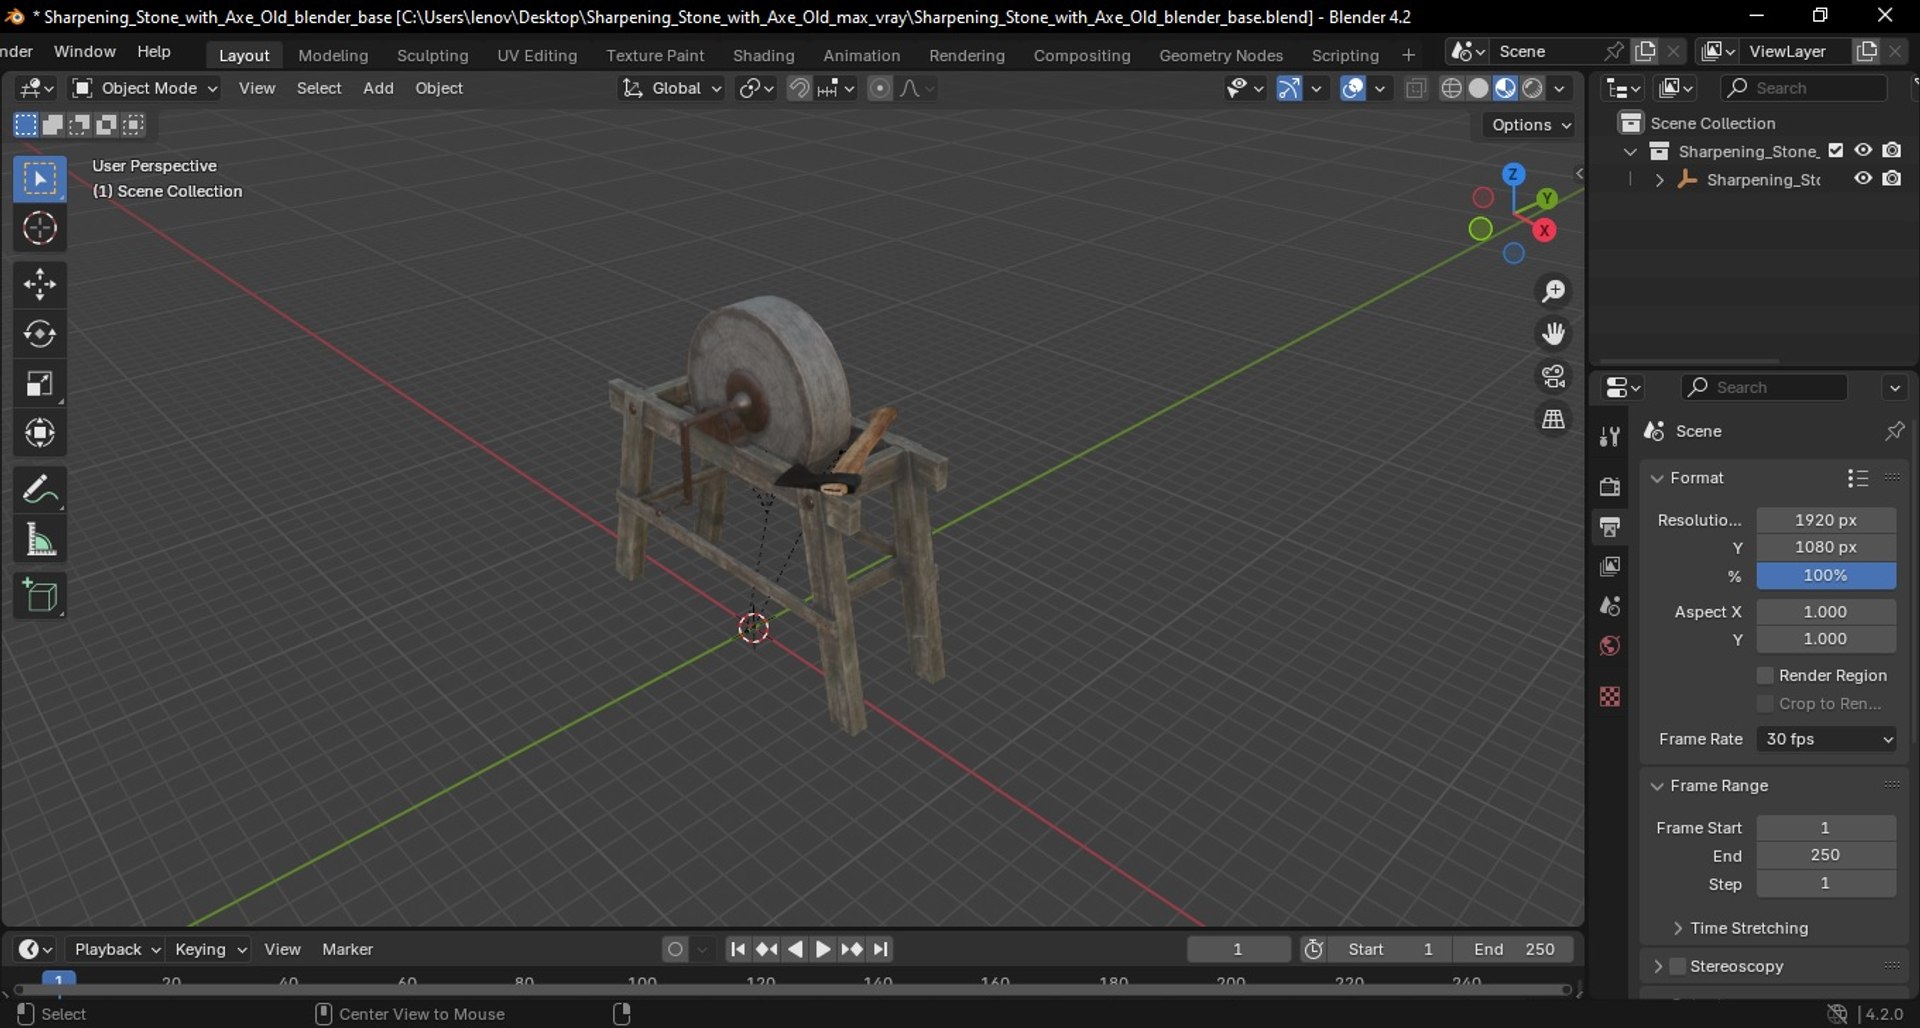
Task: Open the Add menu in viewport header
Action: (x=378, y=88)
